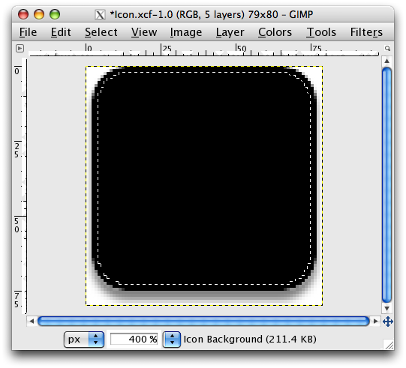Open the Layer menu

coord(230,32)
